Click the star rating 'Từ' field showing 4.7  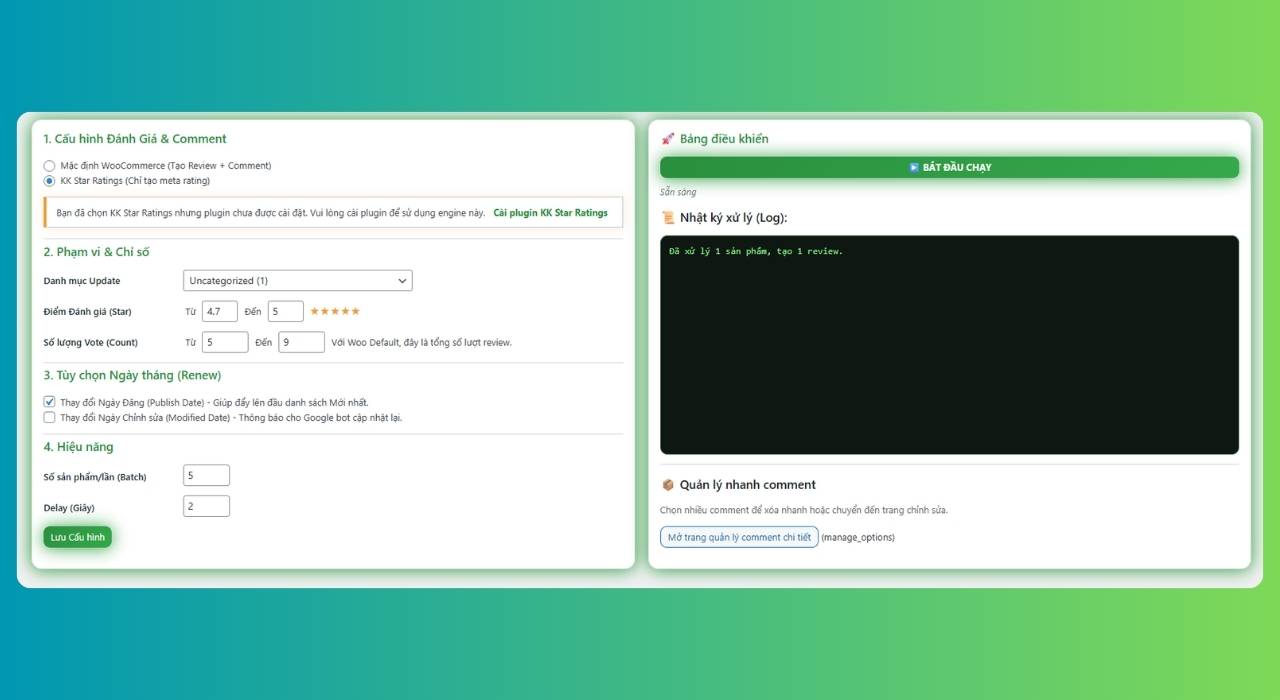click(x=220, y=312)
